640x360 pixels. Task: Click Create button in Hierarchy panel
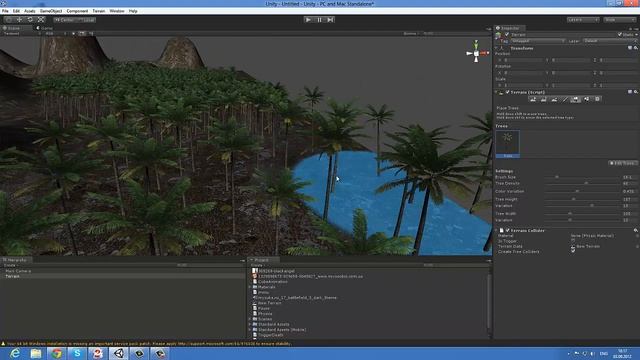pyautogui.click(x=10, y=265)
